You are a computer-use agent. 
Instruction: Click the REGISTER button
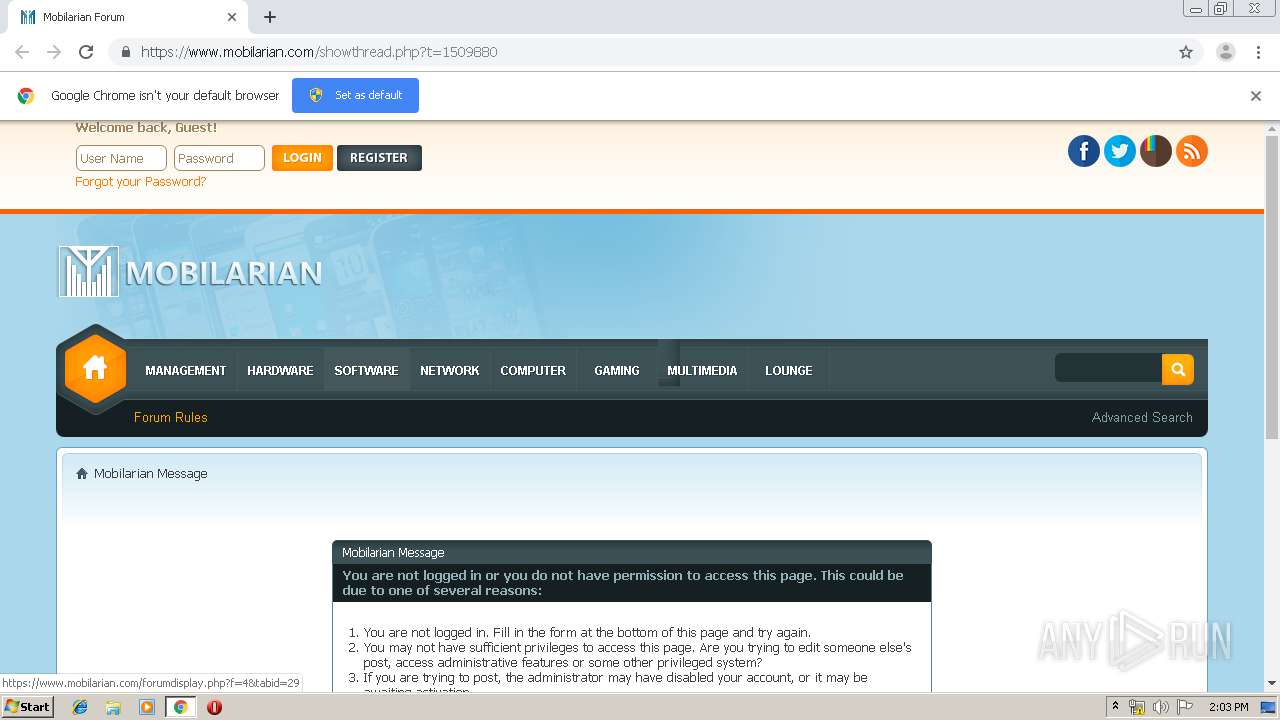coord(379,158)
